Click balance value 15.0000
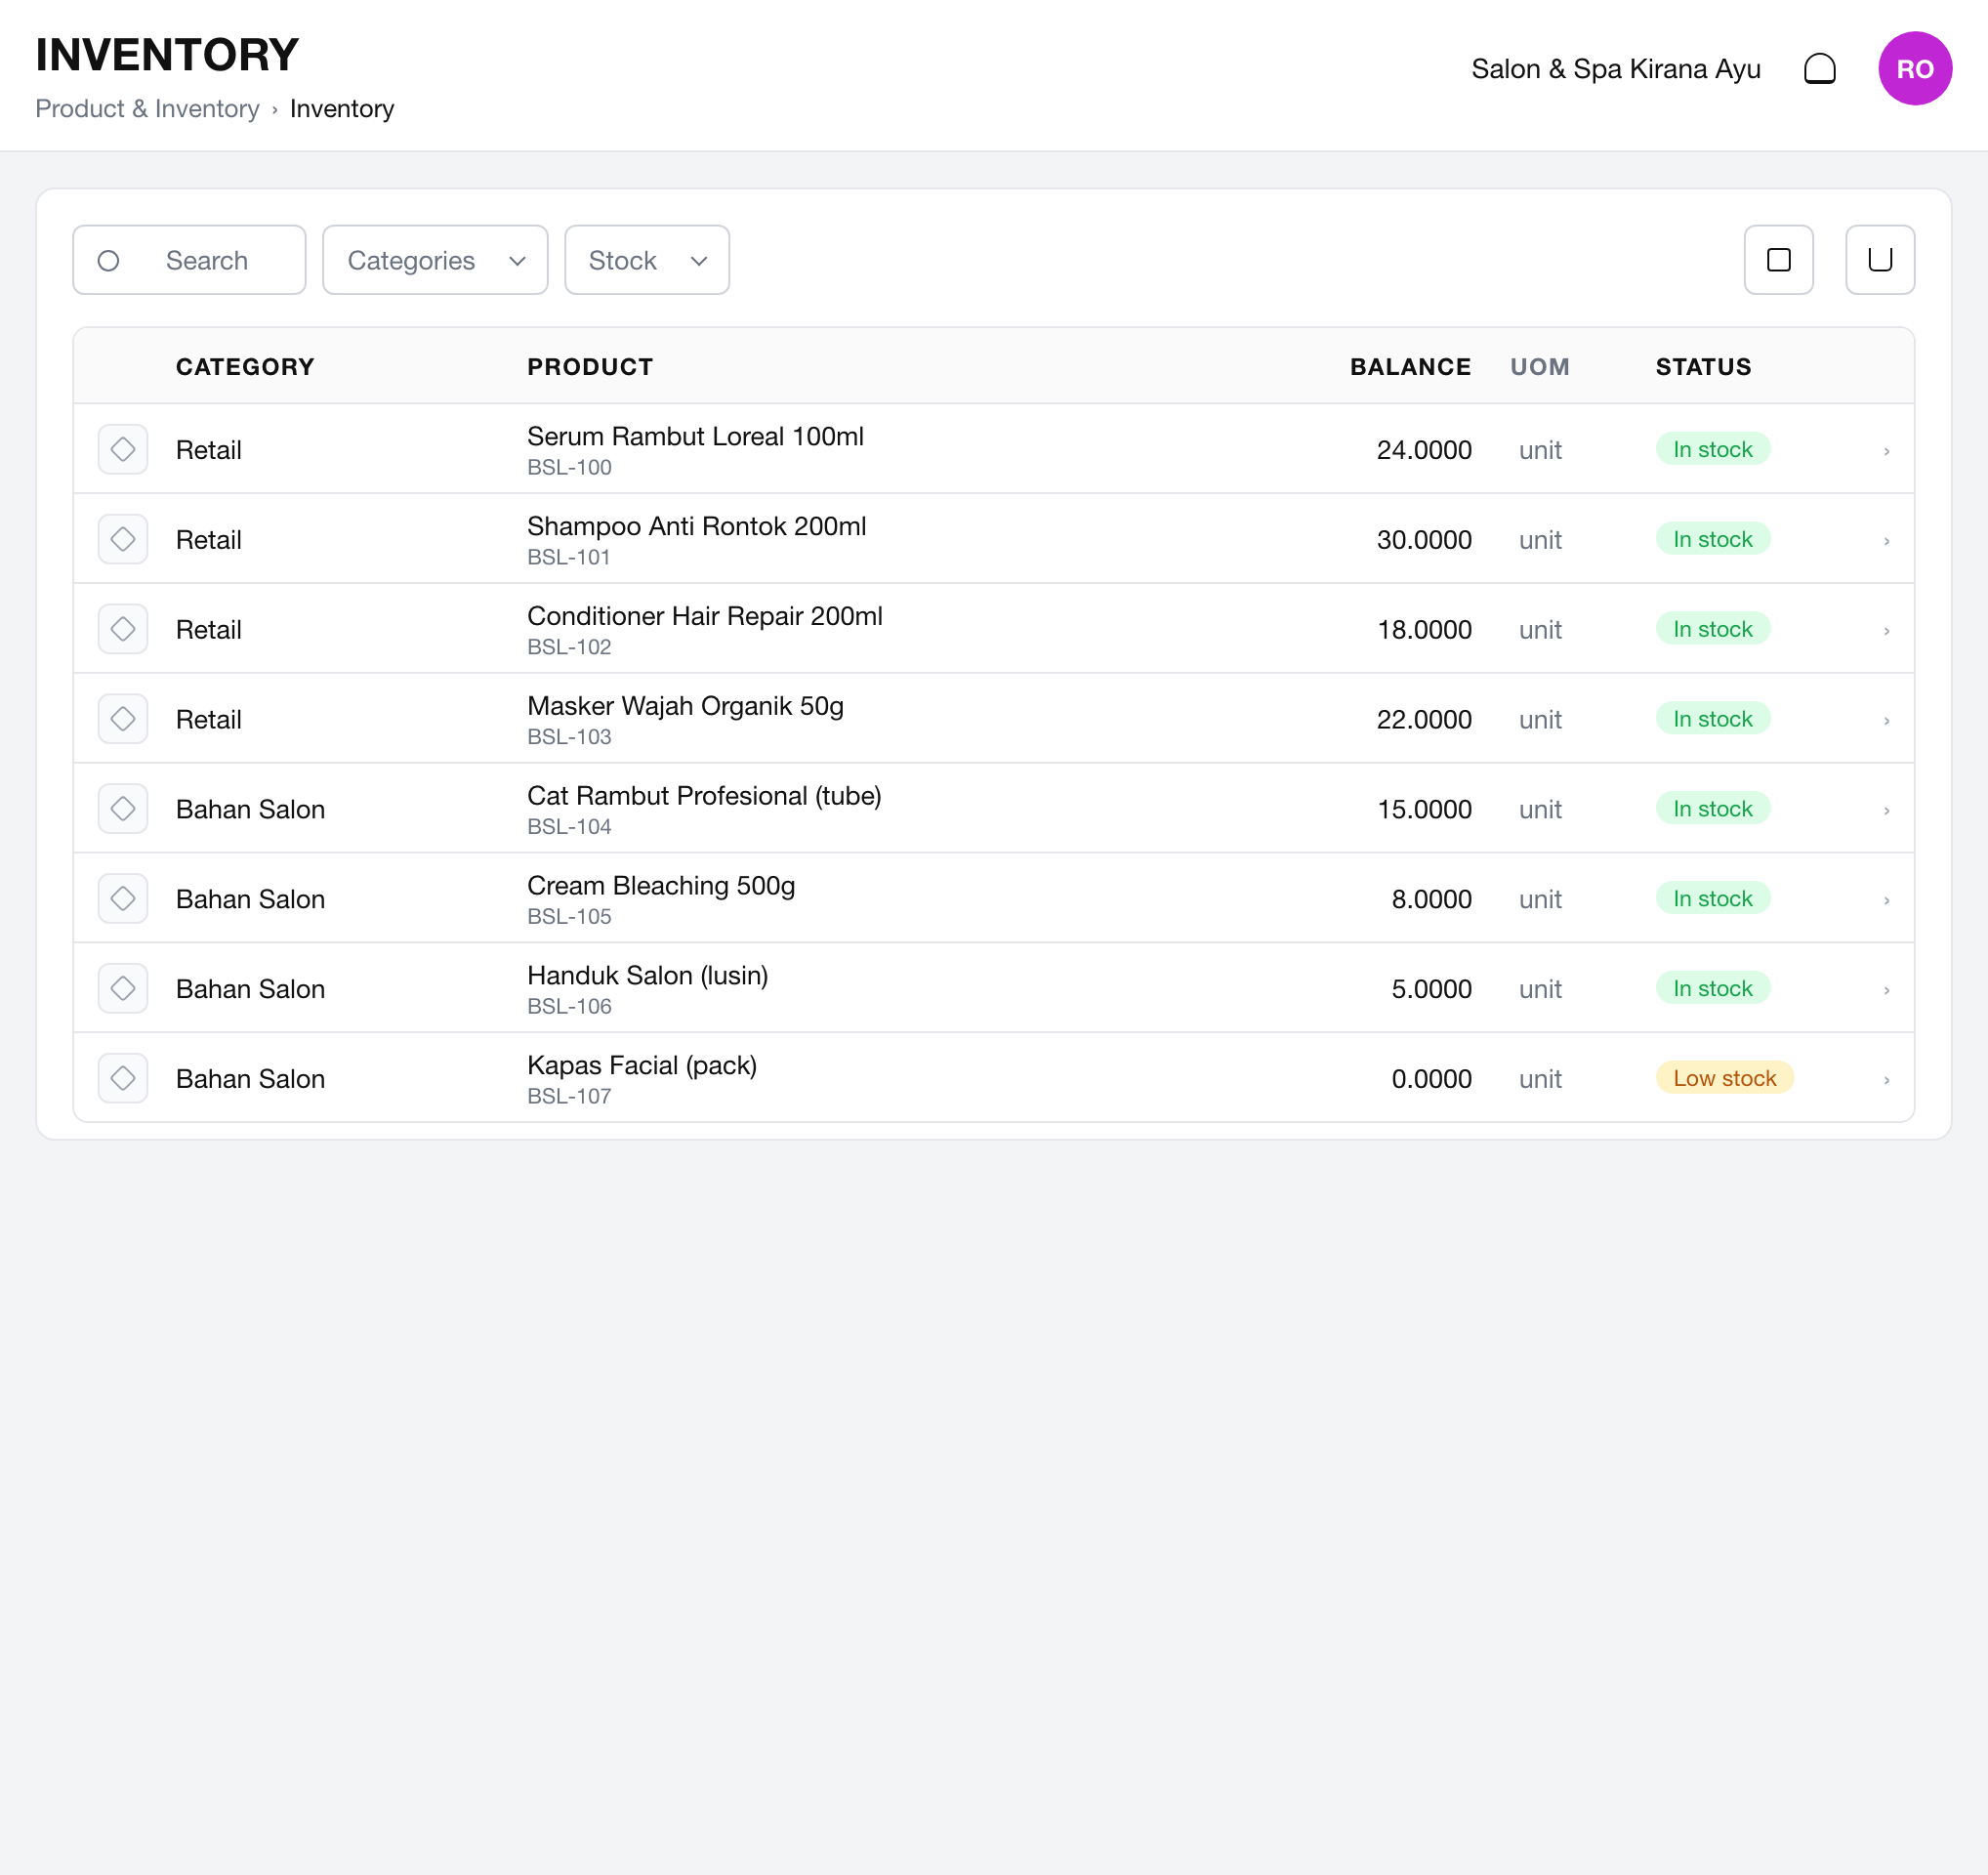The height and width of the screenshot is (1875, 1988). (1424, 809)
